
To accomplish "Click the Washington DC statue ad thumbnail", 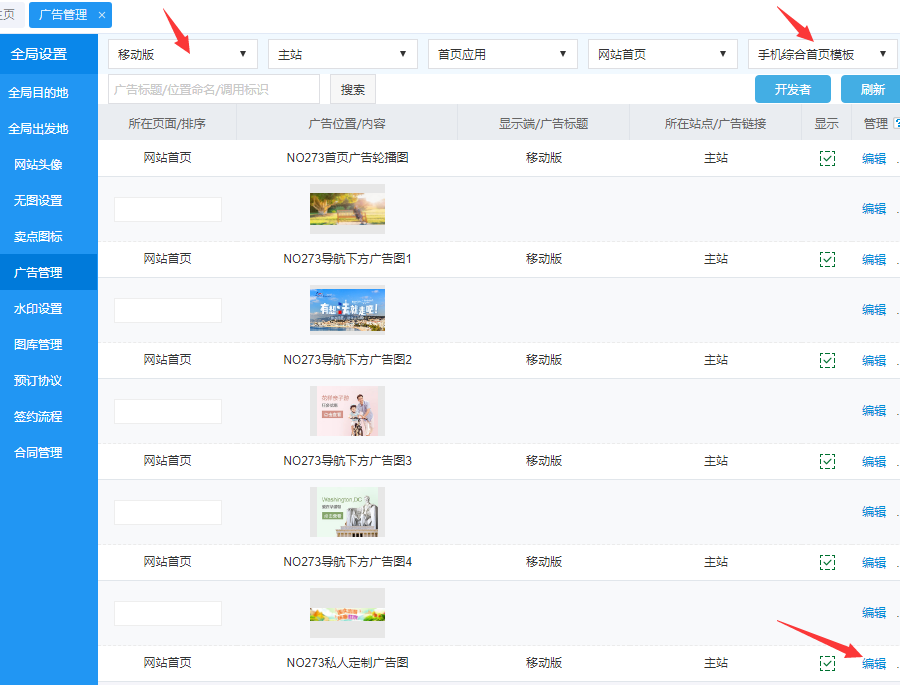I will 347,512.
